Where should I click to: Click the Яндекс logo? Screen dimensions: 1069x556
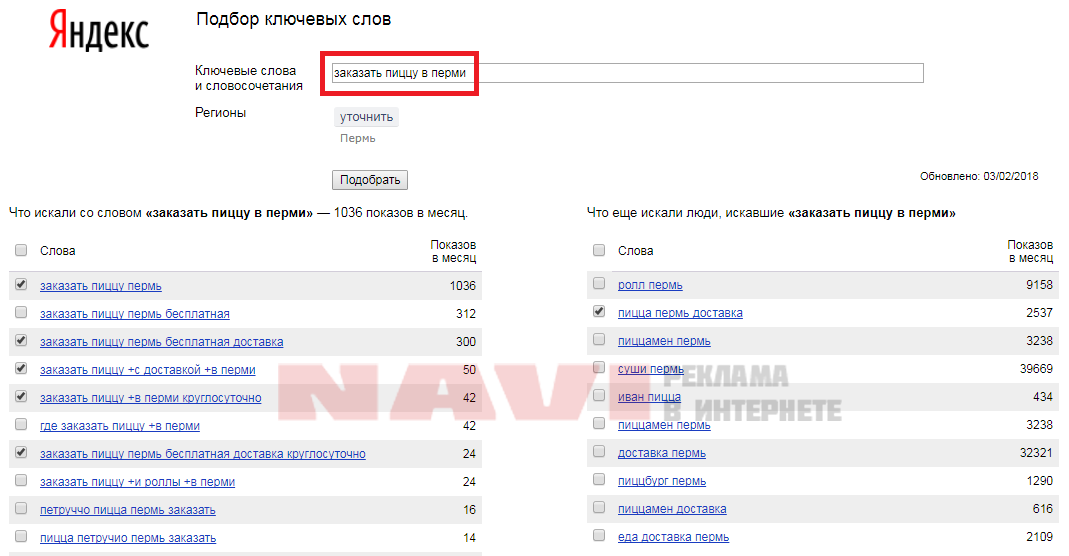[x=99, y=31]
